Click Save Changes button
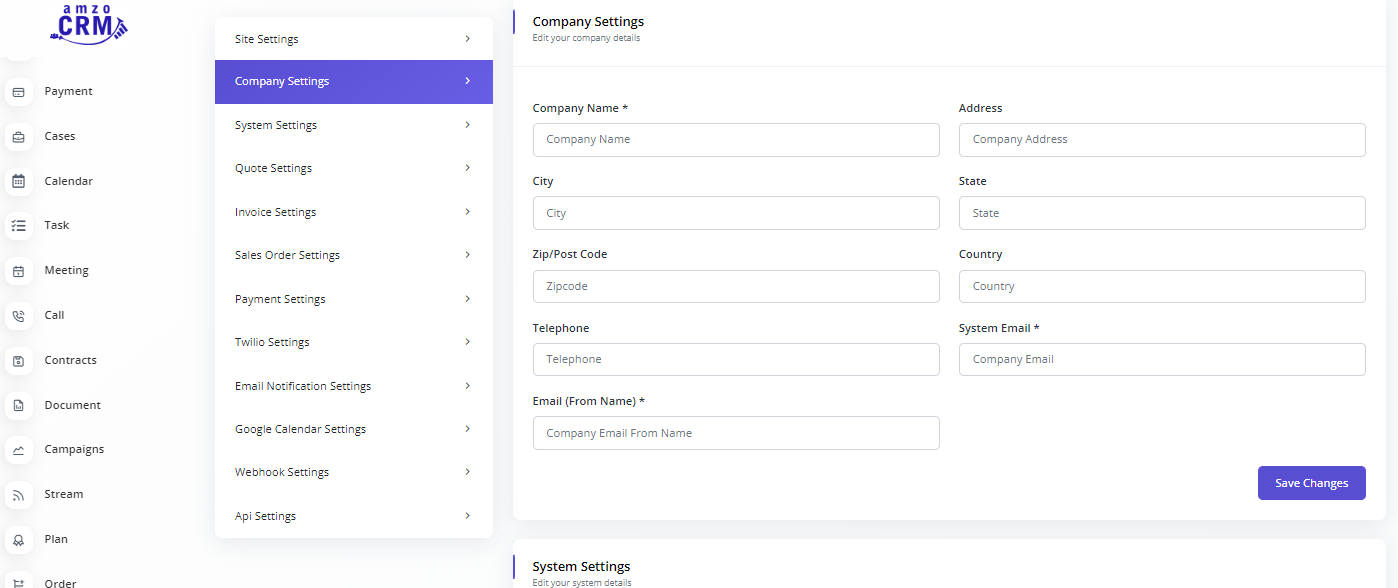This screenshot has width=1398, height=588. click(1311, 483)
